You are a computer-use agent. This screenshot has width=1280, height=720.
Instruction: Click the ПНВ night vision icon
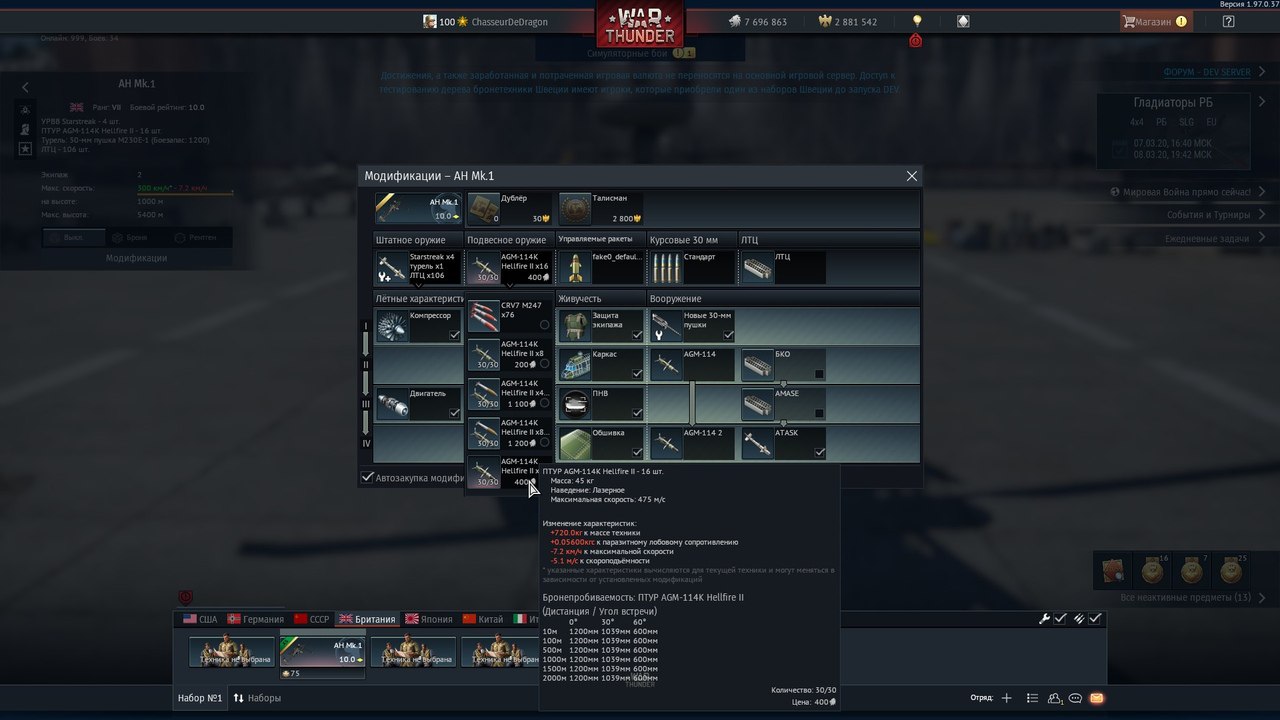tap(575, 404)
